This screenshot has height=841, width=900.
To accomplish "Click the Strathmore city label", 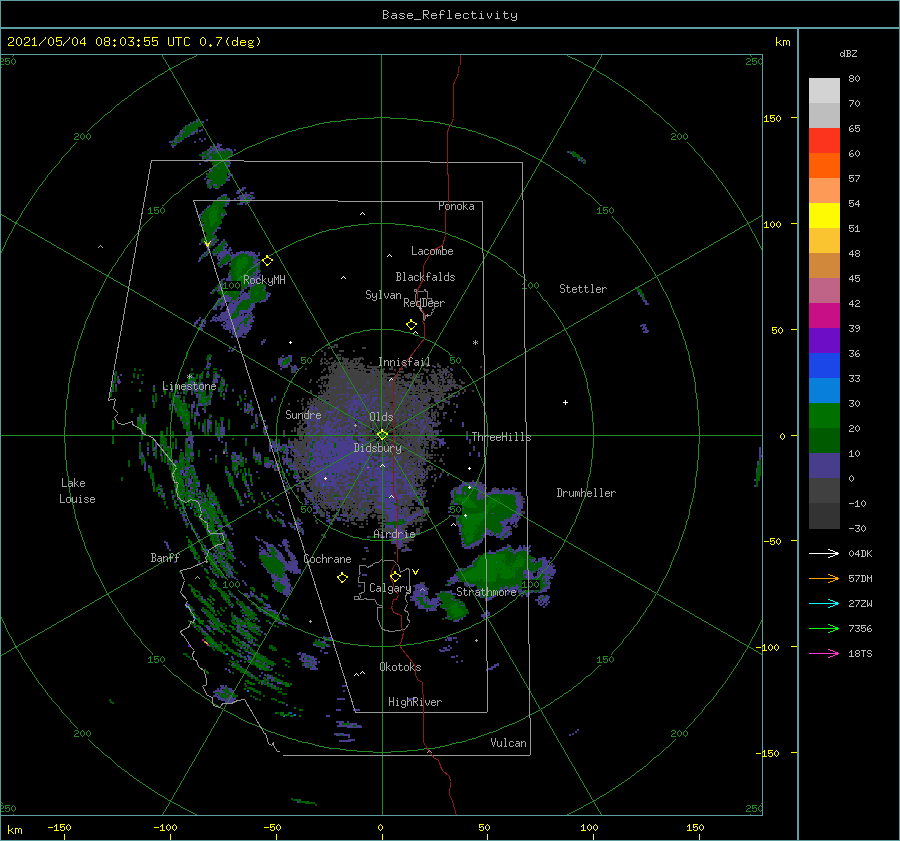I will tap(486, 592).
